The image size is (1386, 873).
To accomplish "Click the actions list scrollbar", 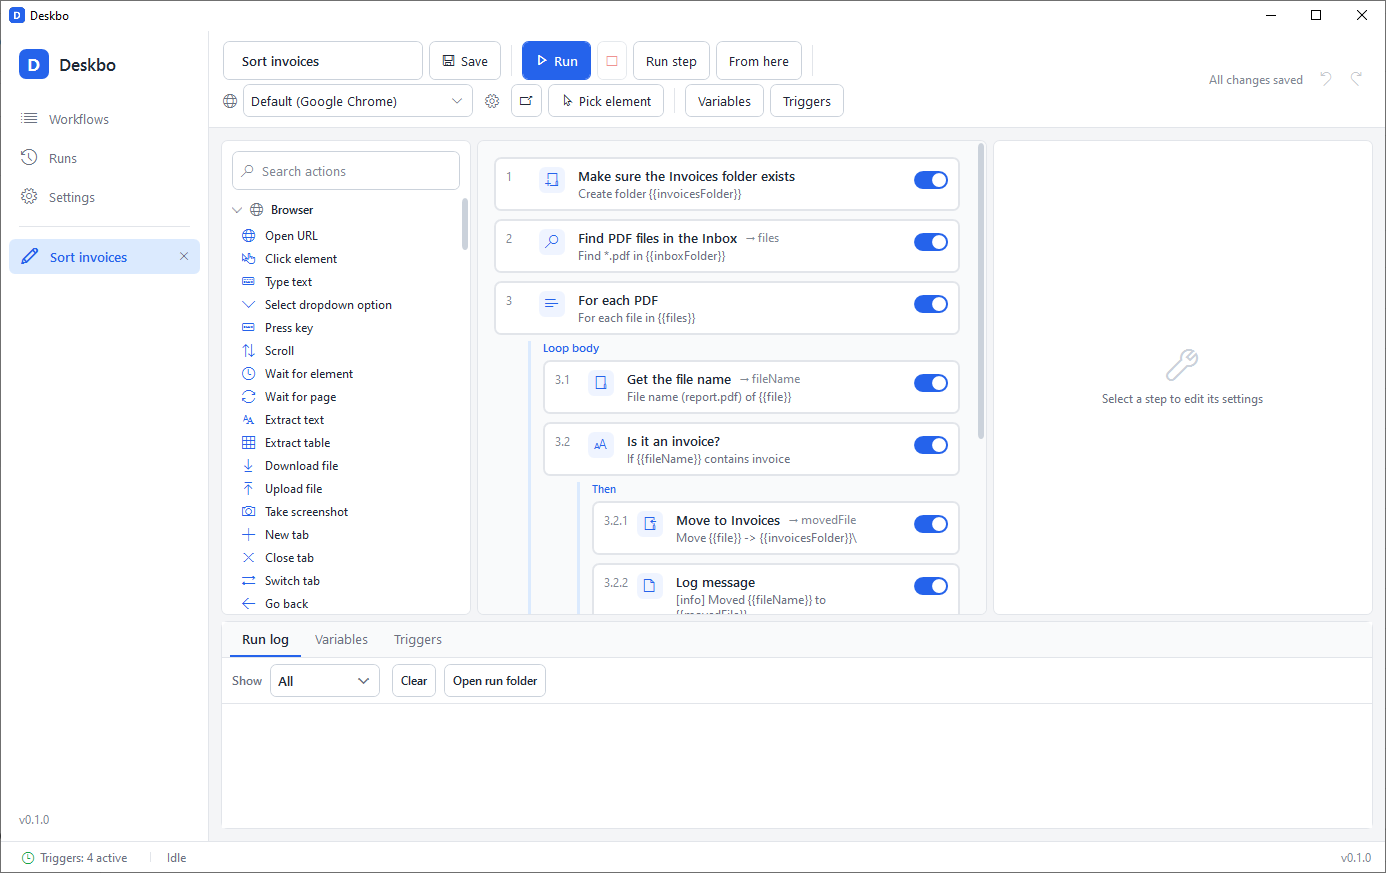I will coord(465,224).
